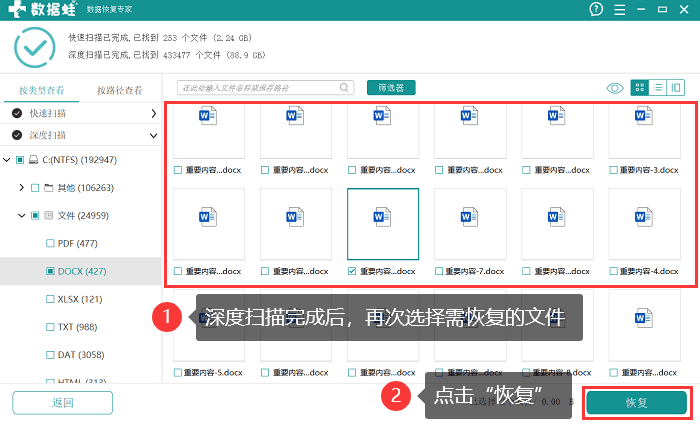Toggle the DOCX (427) checkbox
Image resolution: width=700 pixels, height=427 pixels.
[50, 271]
